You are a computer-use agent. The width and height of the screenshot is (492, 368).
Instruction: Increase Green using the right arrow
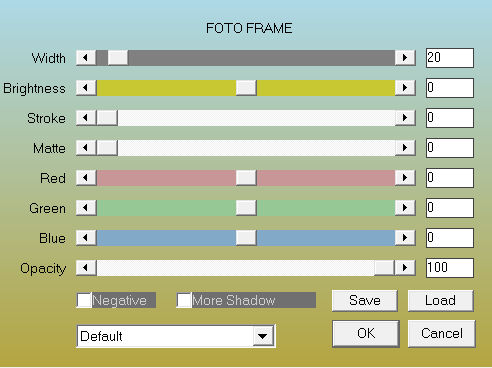405,208
